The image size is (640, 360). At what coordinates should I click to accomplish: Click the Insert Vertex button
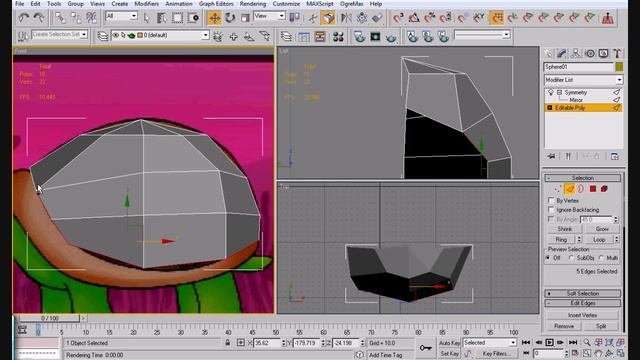(x=582, y=315)
